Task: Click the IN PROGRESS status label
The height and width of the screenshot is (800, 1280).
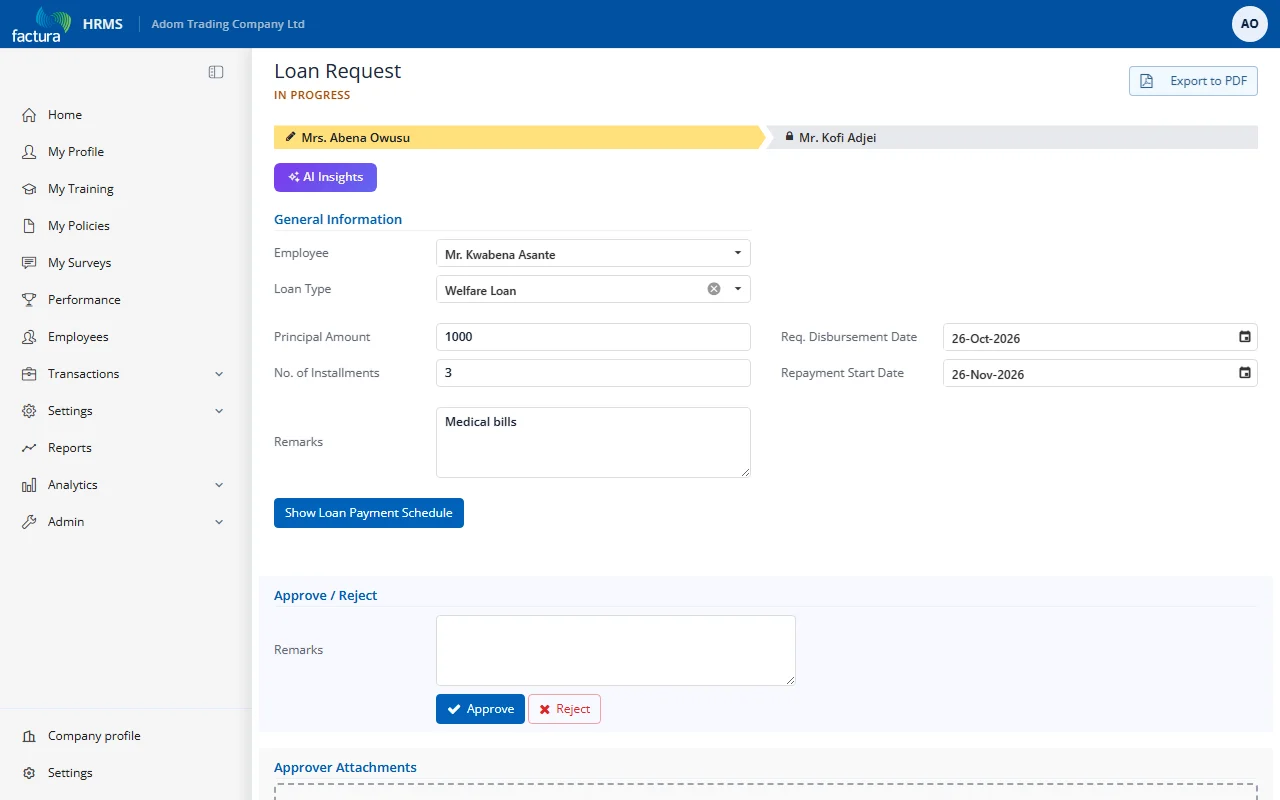Action: coord(312,95)
